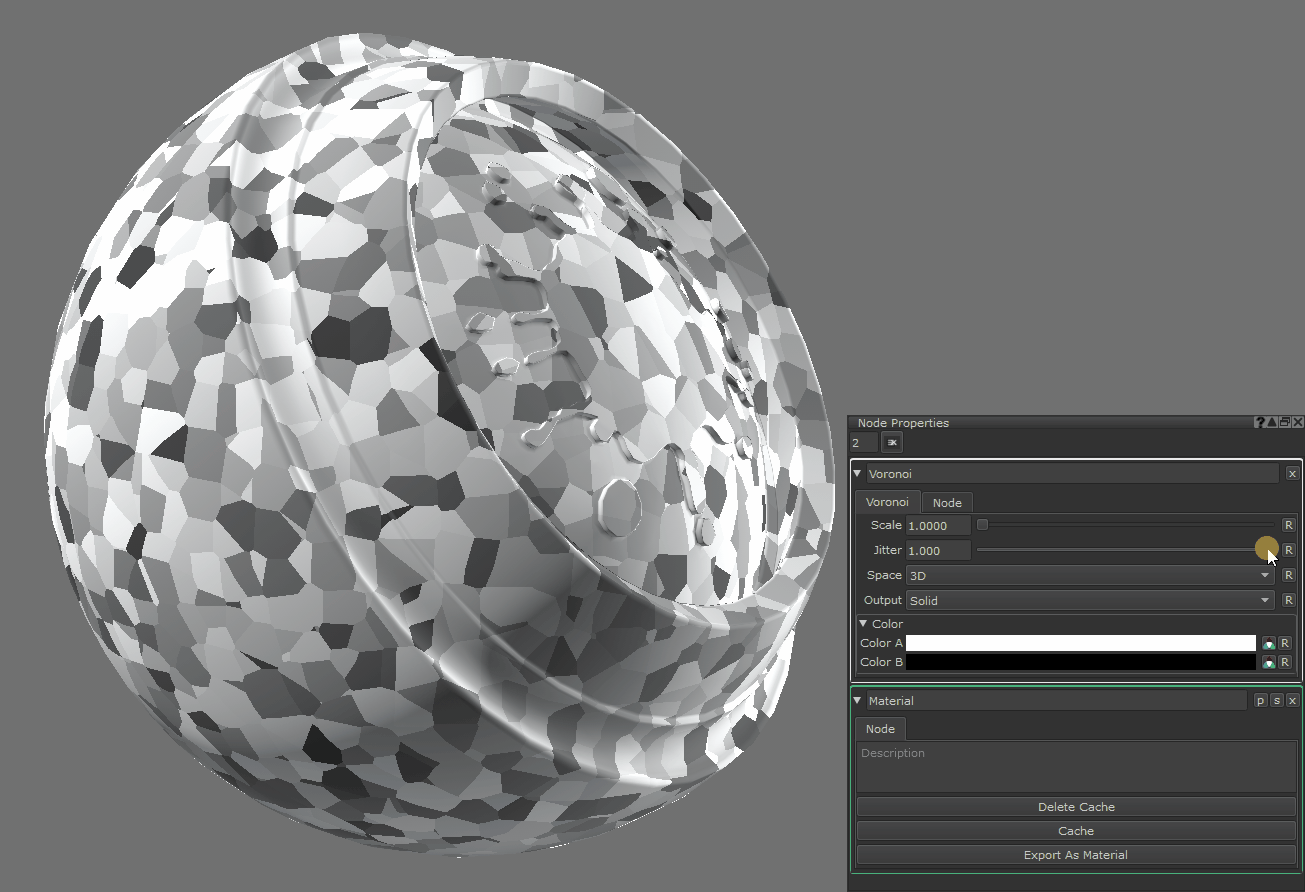Image resolution: width=1305 pixels, height=892 pixels.
Task: Click the Delete Cache button
Action: (1076, 807)
